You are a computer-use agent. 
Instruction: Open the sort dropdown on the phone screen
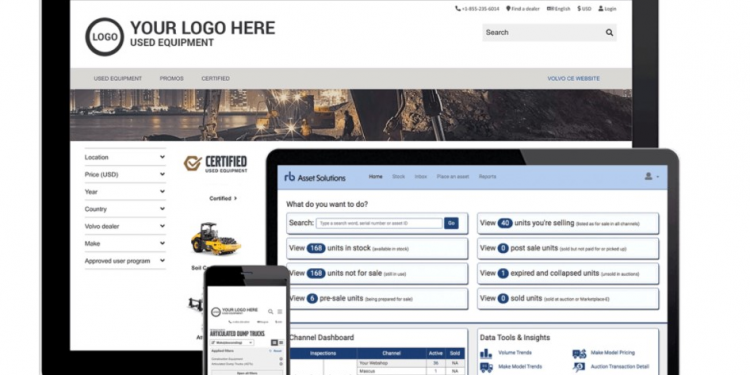point(232,342)
